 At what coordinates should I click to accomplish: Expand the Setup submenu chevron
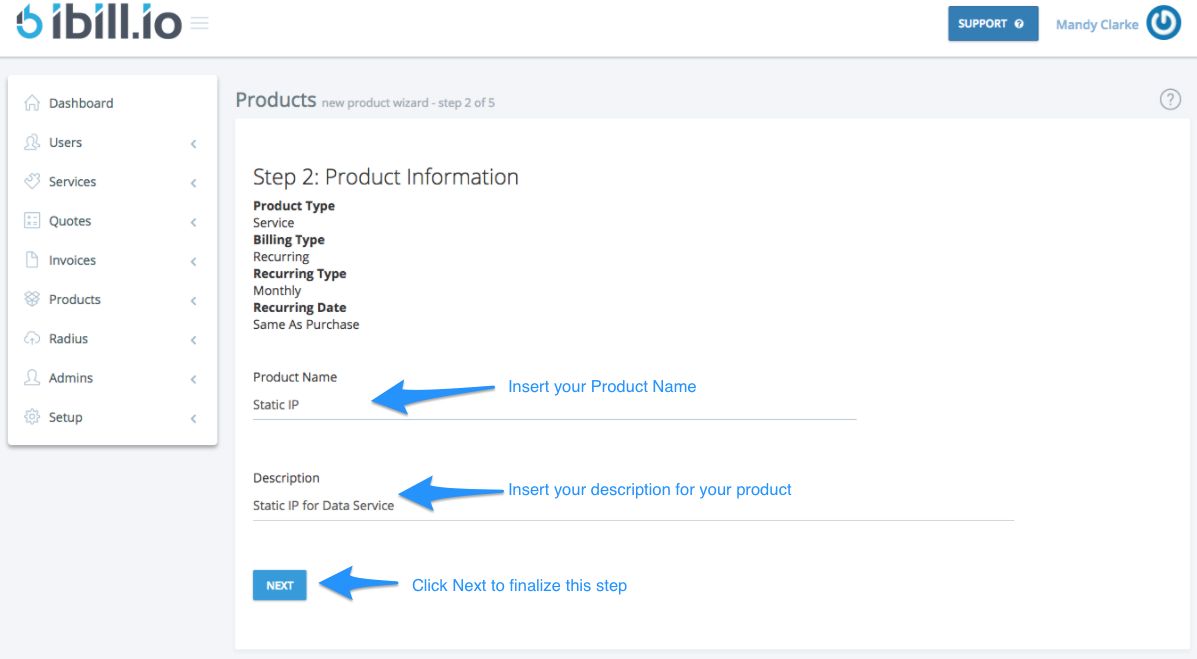[x=193, y=418]
